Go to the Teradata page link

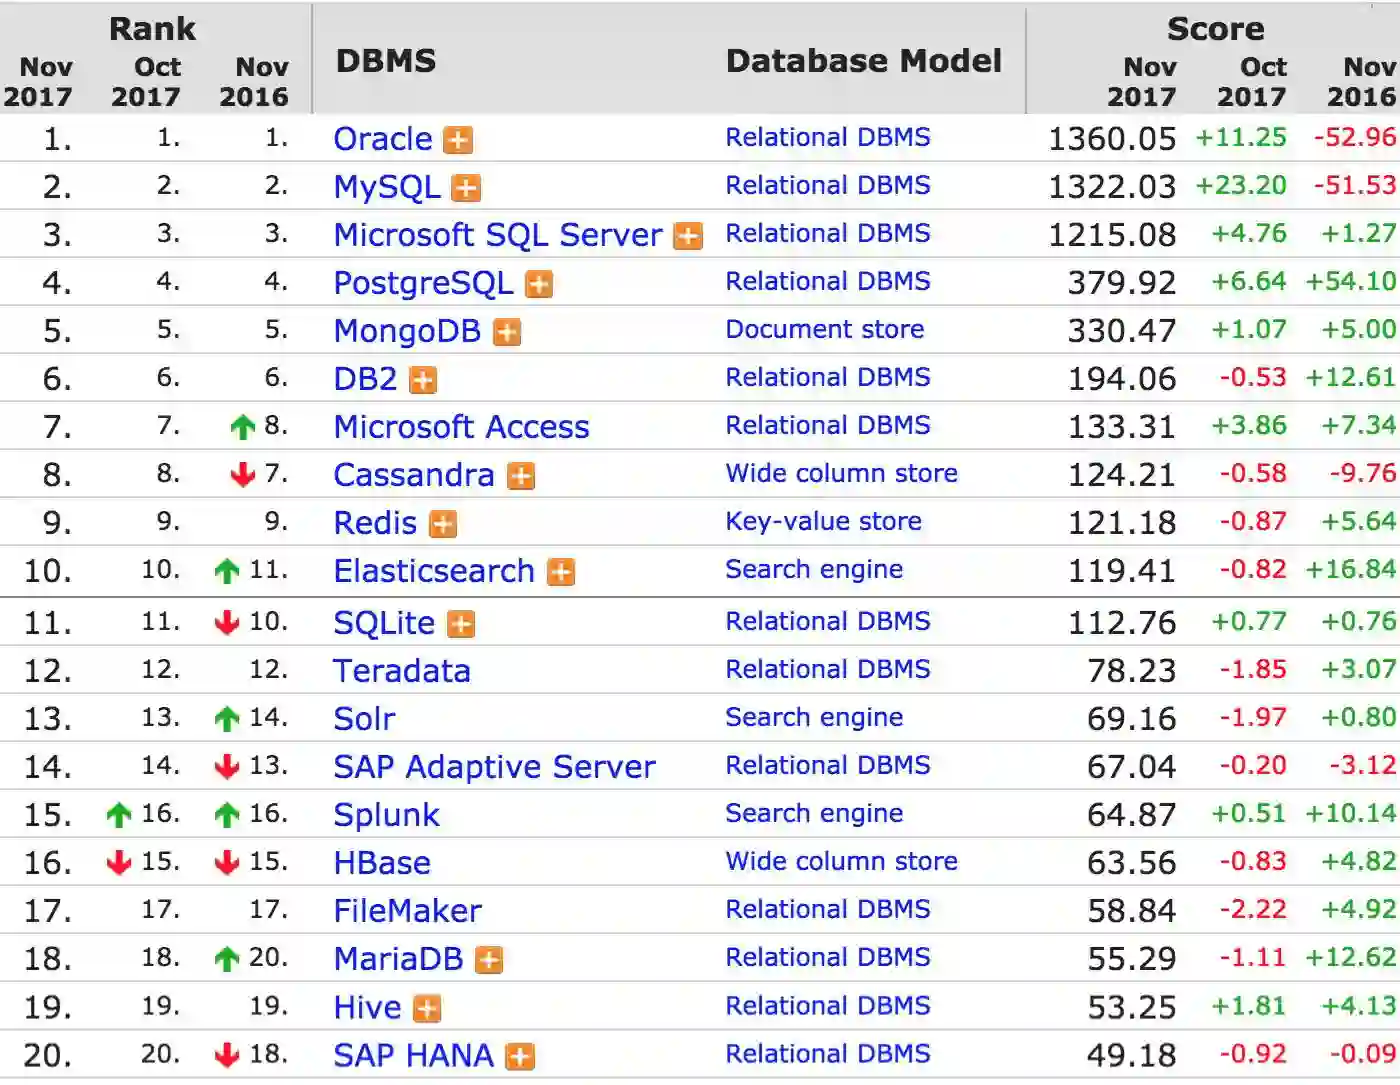click(401, 671)
